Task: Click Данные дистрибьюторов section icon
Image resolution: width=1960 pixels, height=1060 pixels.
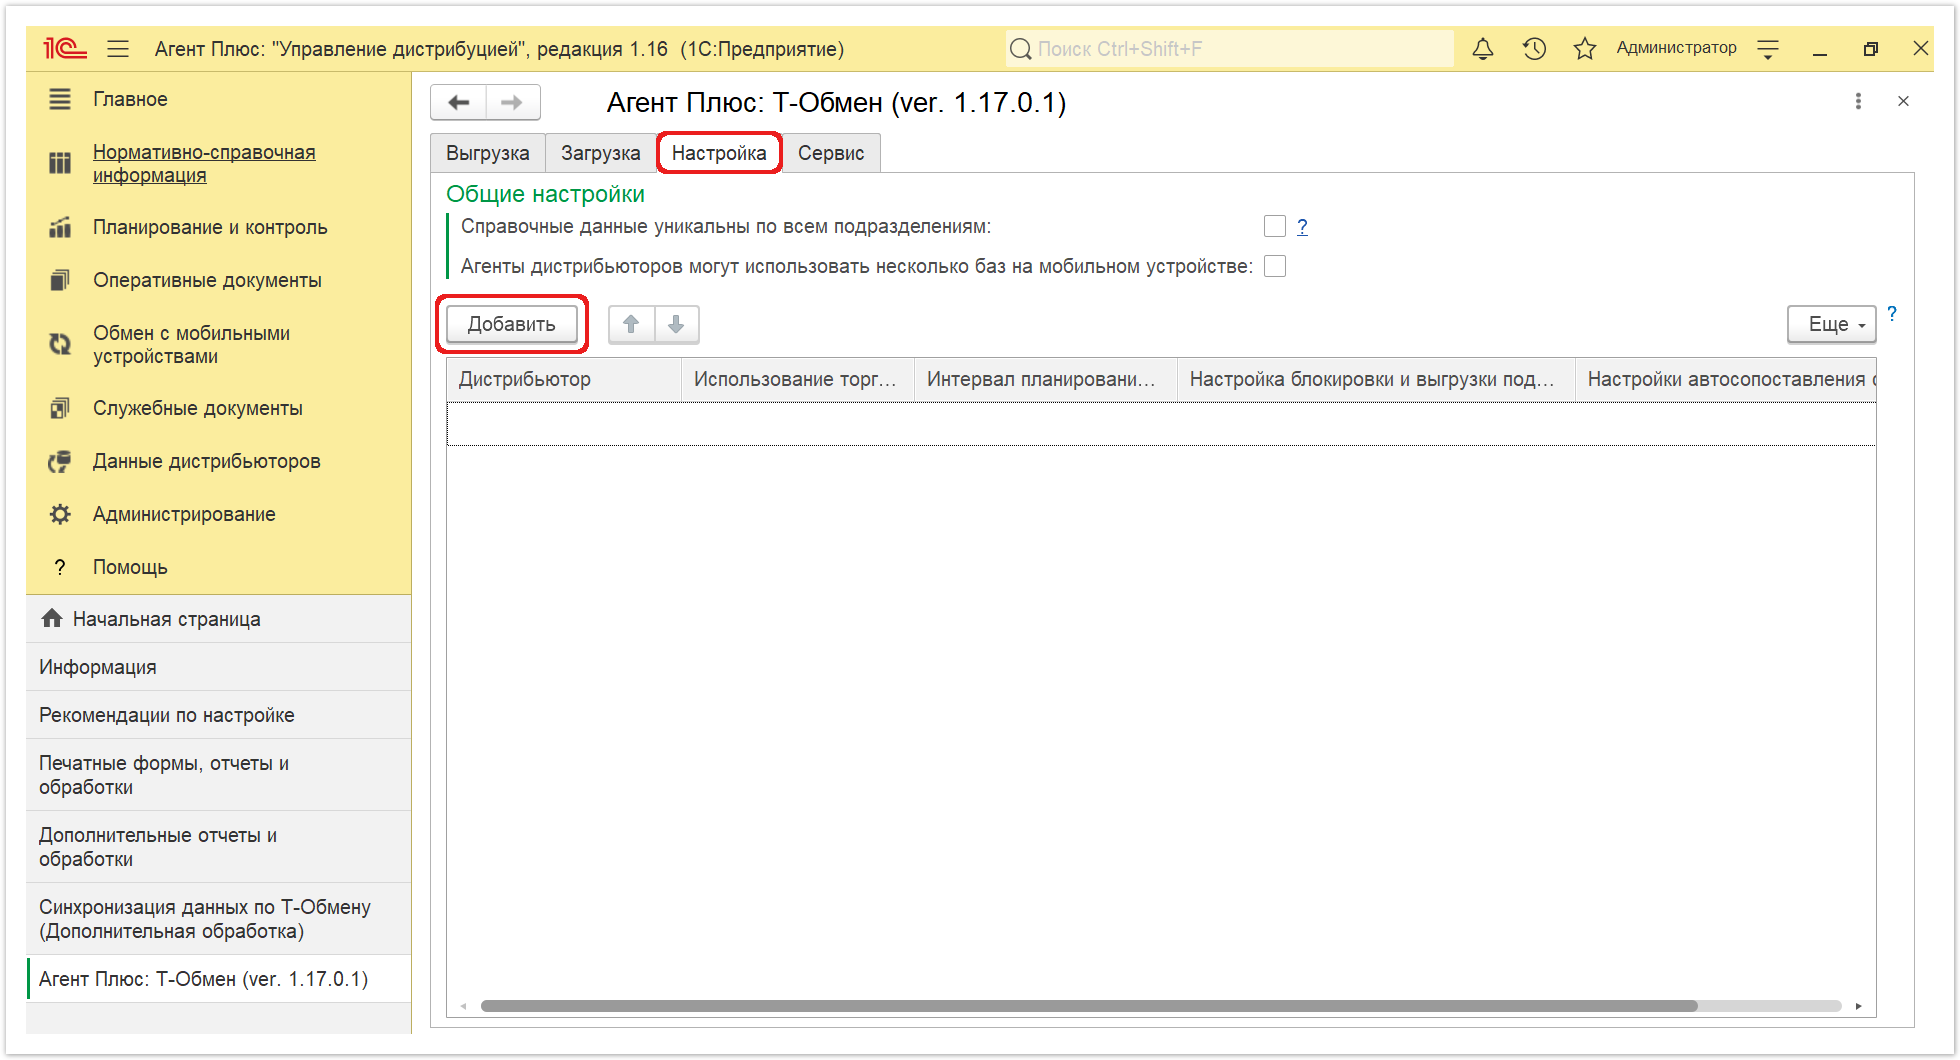Action: [60, 461]
